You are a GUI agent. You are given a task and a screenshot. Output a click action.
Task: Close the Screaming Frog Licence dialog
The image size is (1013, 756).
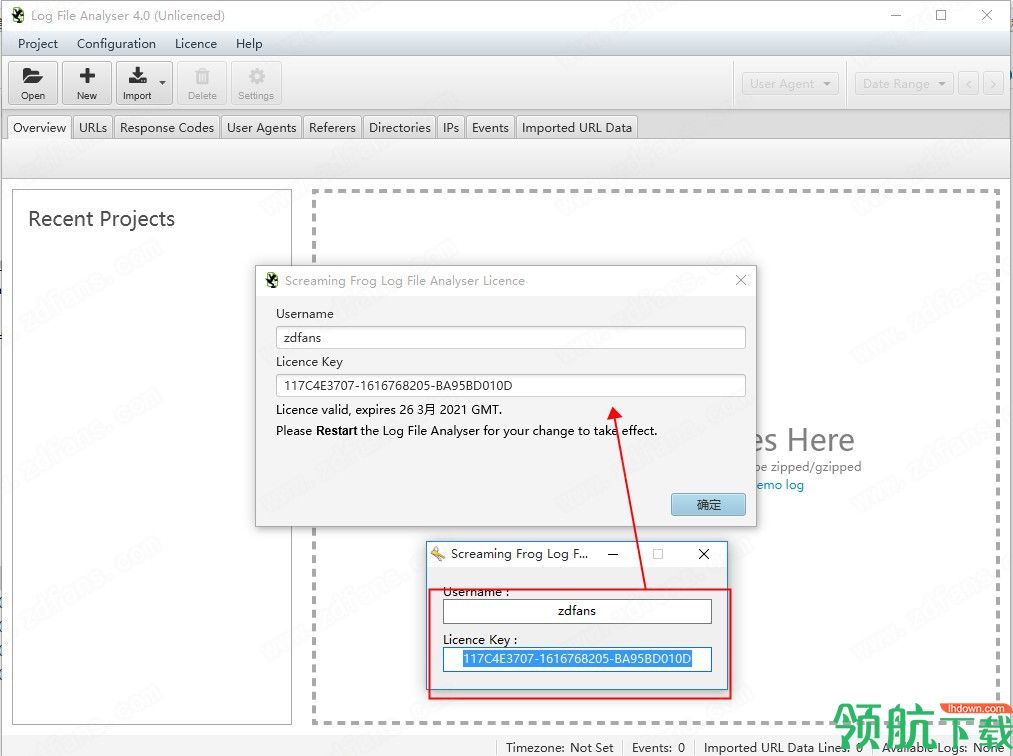(741, 280)
